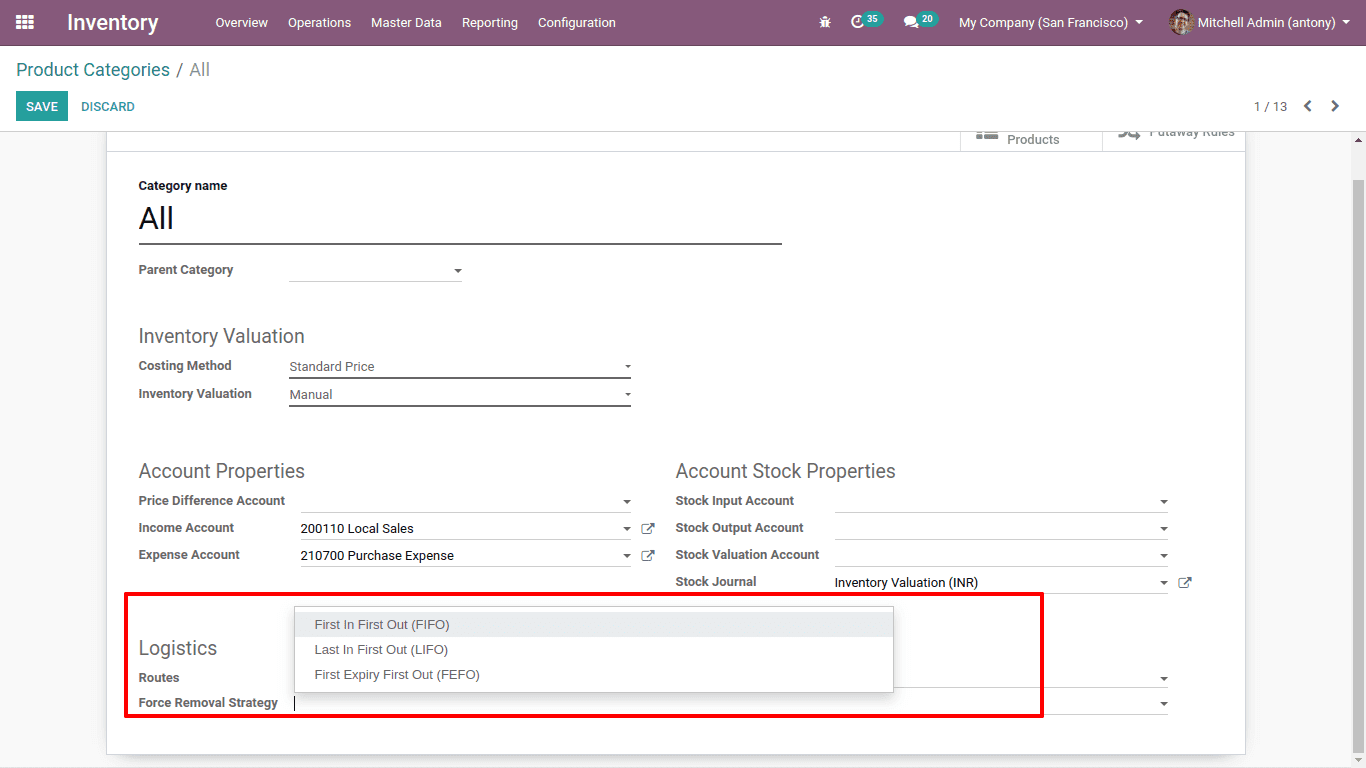Click the Putaway Rules stat button
1366x768 pixels.
tap(1174, 140)
